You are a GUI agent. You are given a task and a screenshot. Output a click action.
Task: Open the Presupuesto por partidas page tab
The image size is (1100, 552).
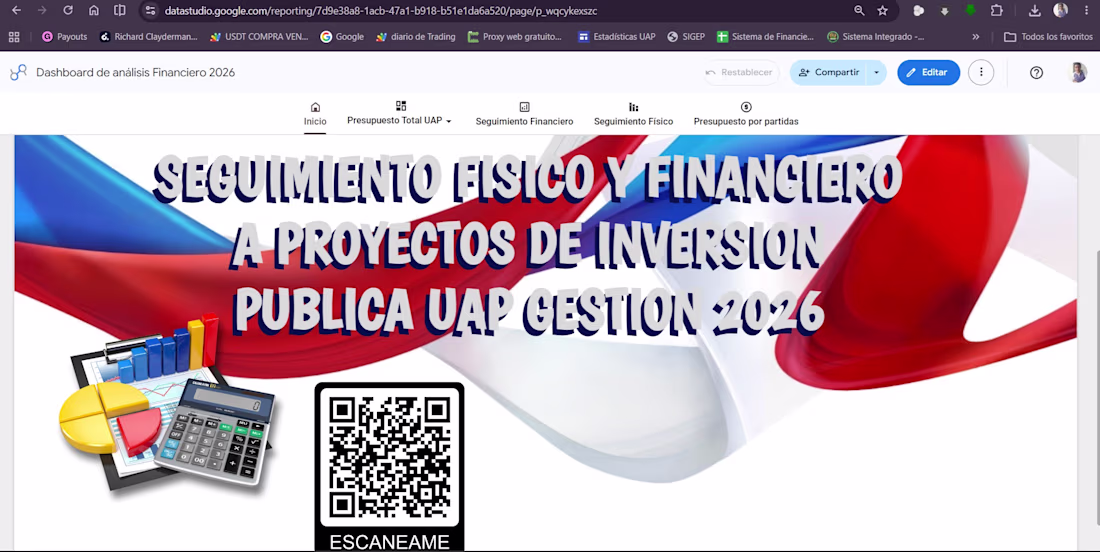746,114
